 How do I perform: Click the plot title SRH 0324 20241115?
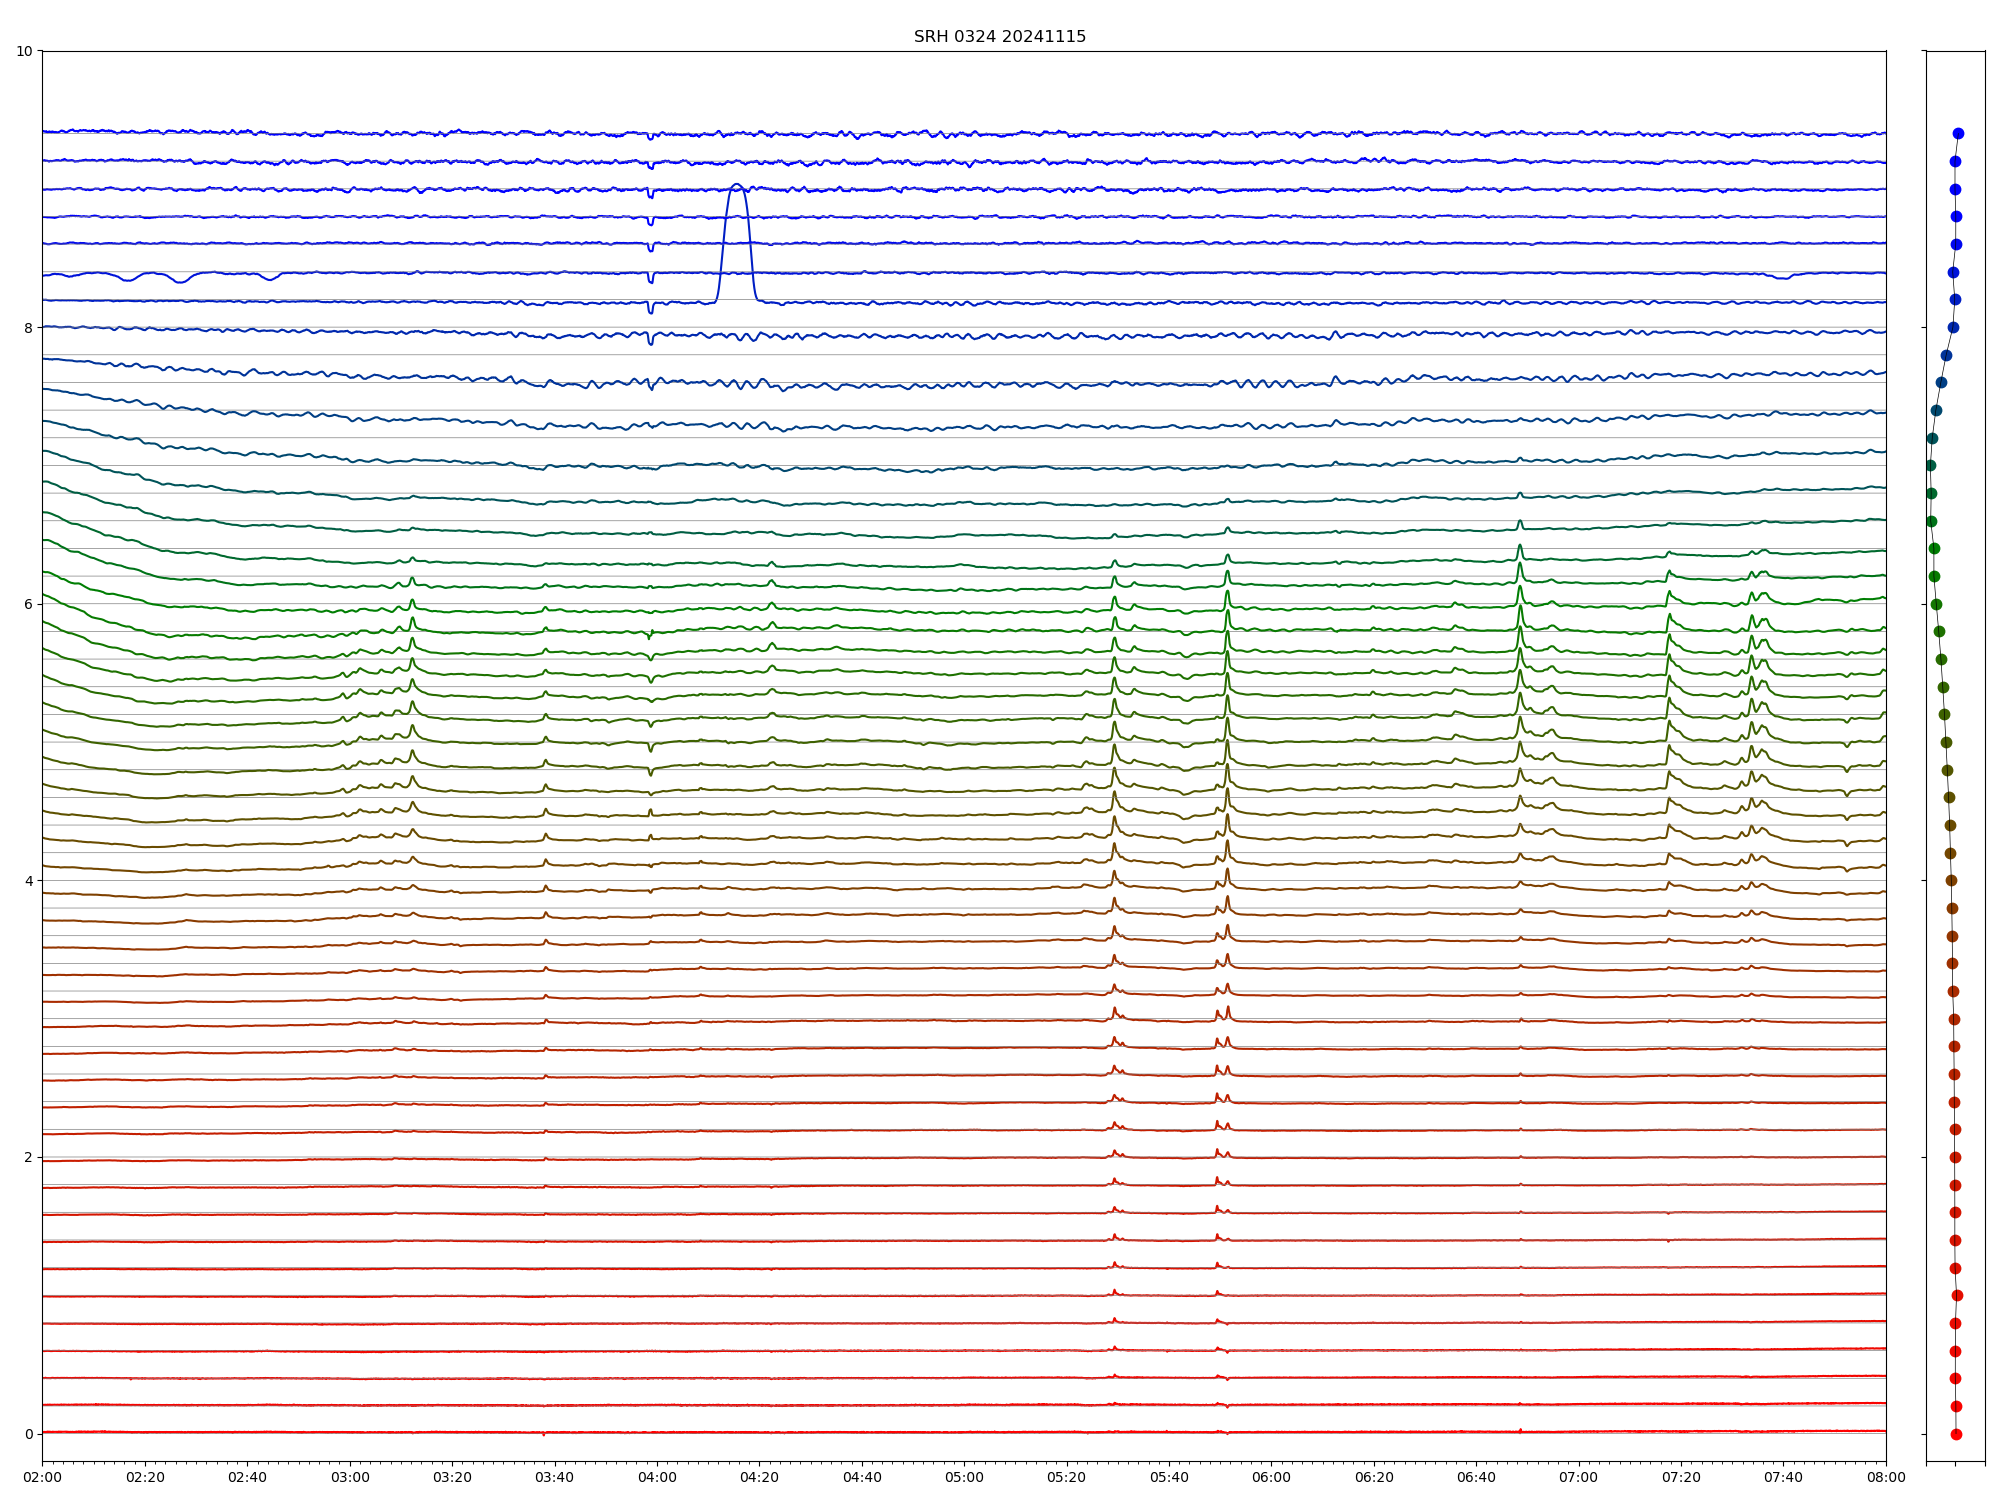click(999, 37)
